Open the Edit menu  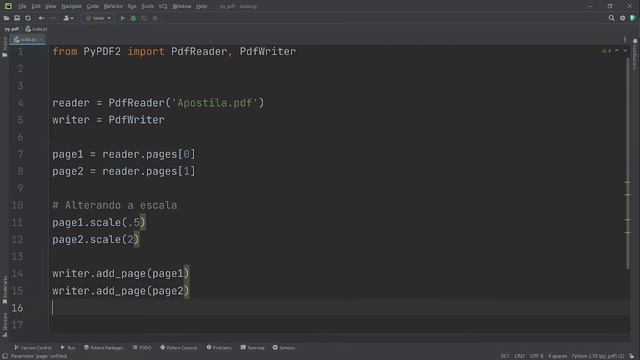(x=36, y=6)
